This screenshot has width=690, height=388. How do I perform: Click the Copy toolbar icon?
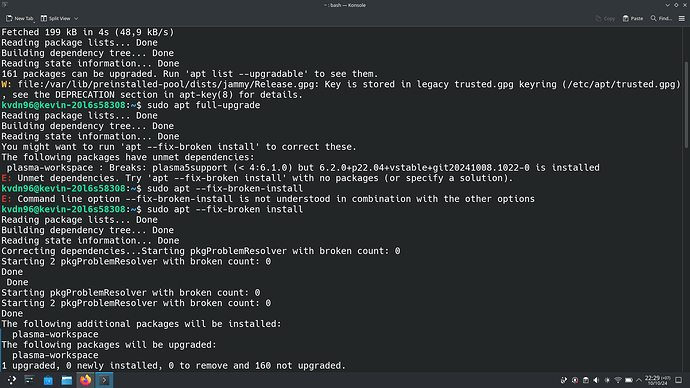click(x=605, y=18)
